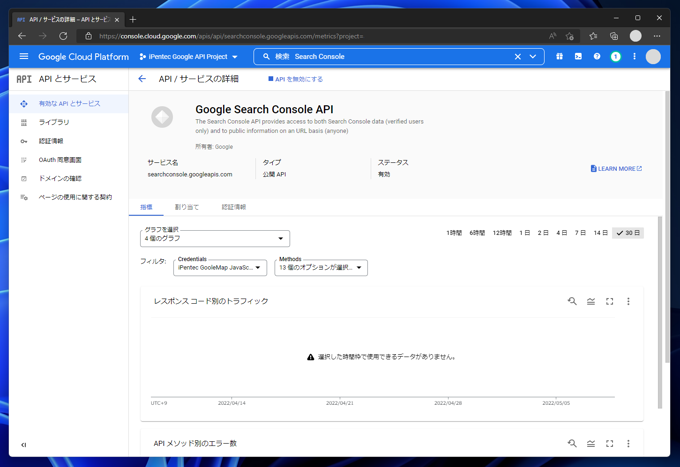Select the 14日 time range
Viewport: 680px width, 467px height.
tap(600, 233)
